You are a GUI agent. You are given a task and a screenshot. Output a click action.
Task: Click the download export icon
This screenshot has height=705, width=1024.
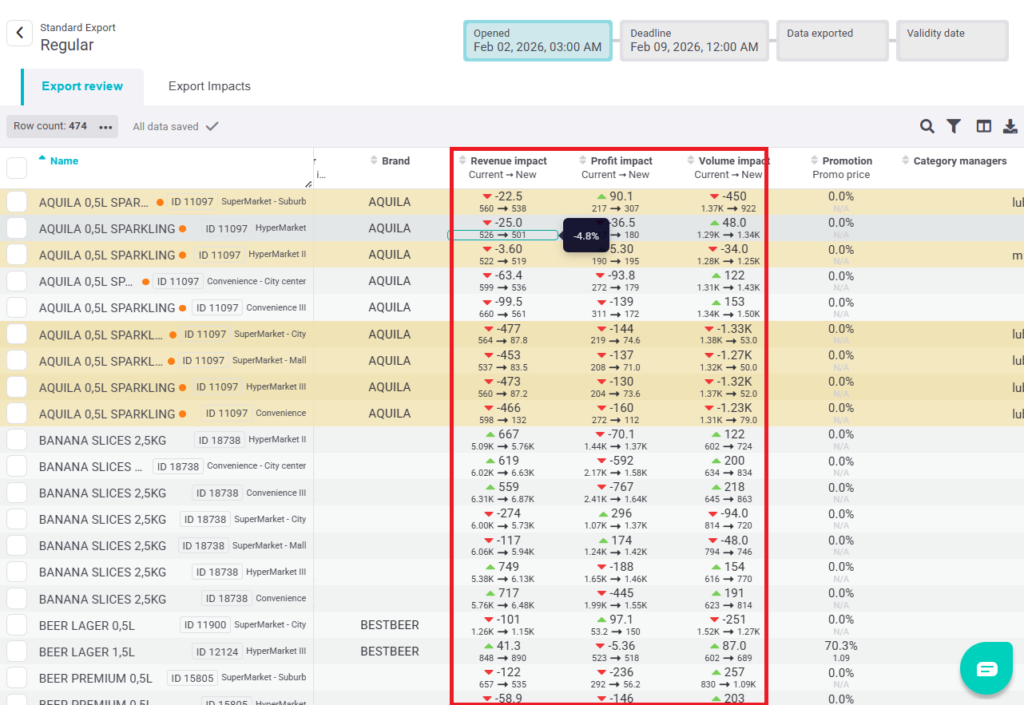click(1010, 126)
